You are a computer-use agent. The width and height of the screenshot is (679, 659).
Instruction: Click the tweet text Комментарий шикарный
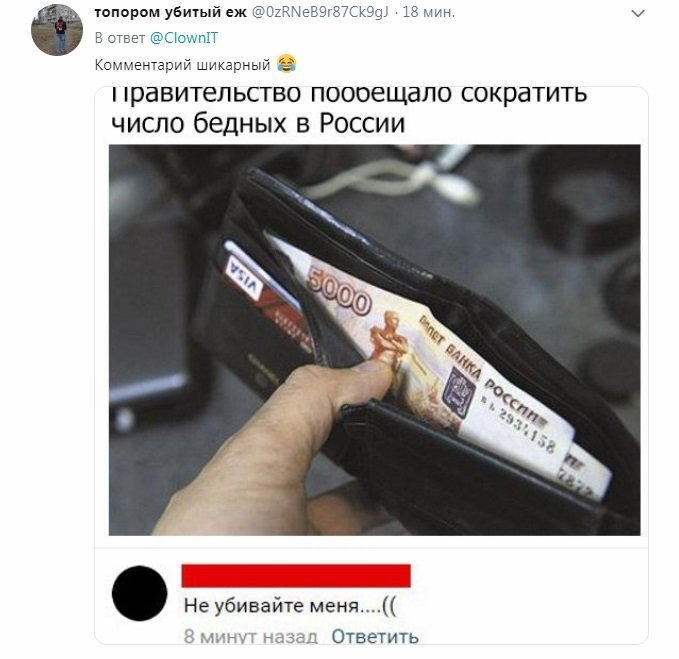pyautogui.click(x=182, y=65)
